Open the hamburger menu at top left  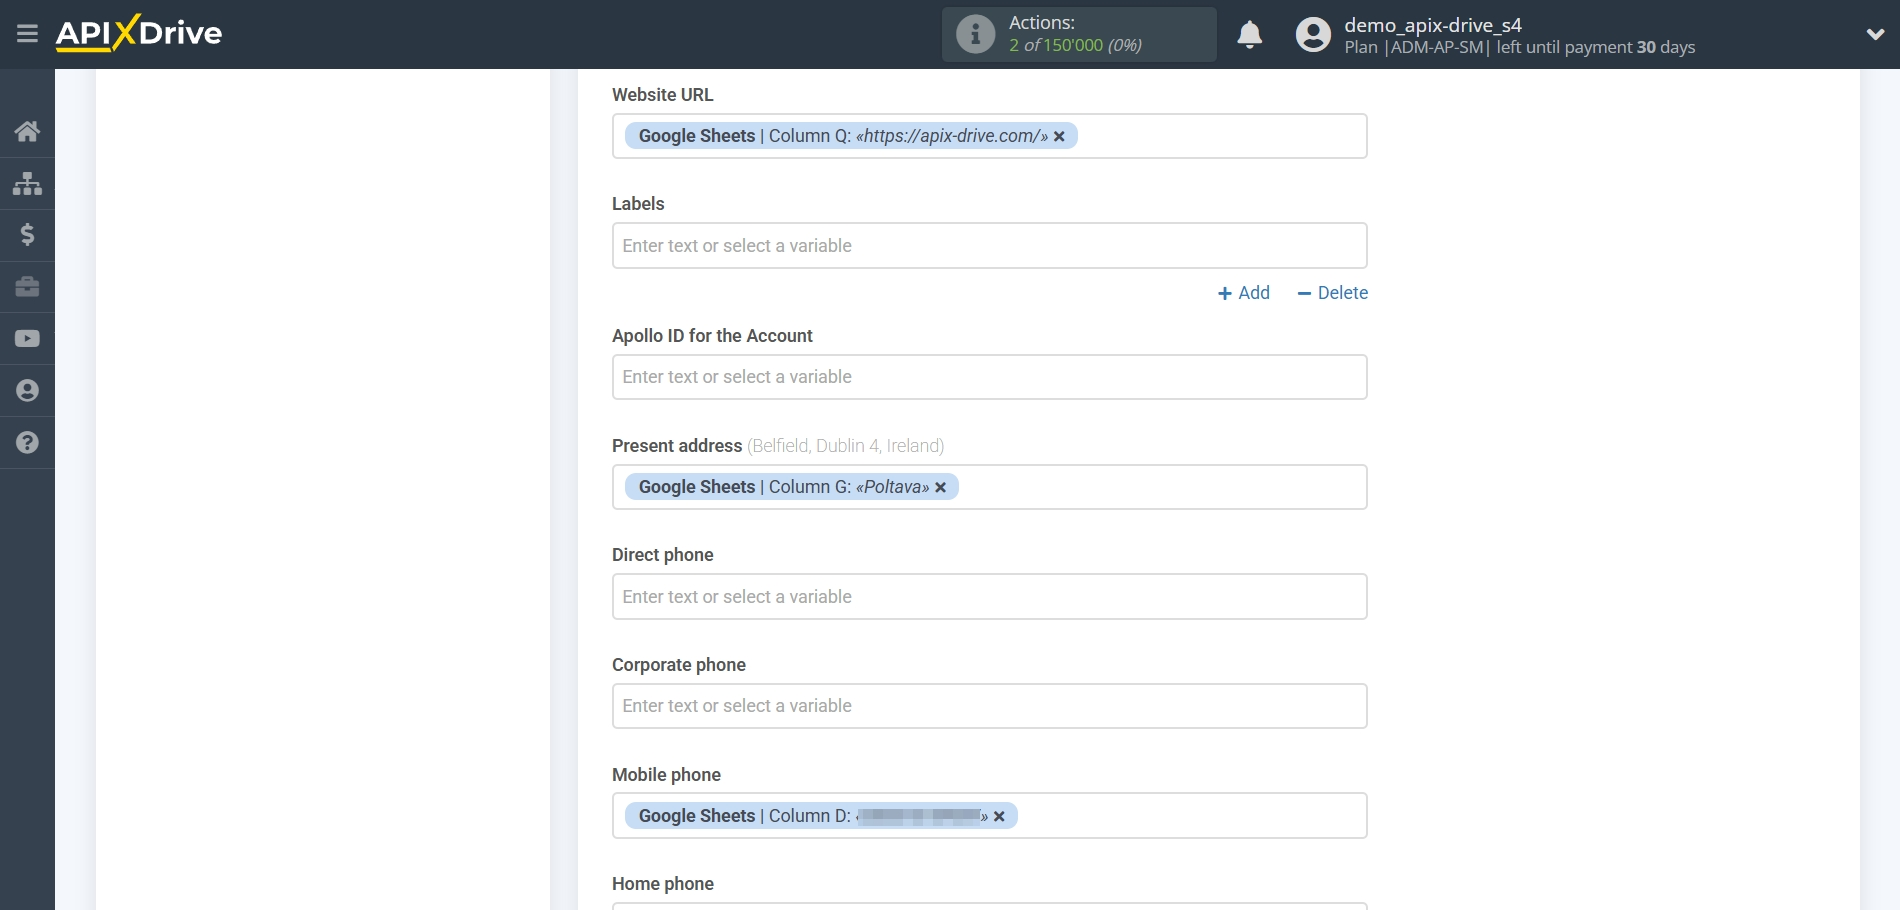click(x=27, y=33)
